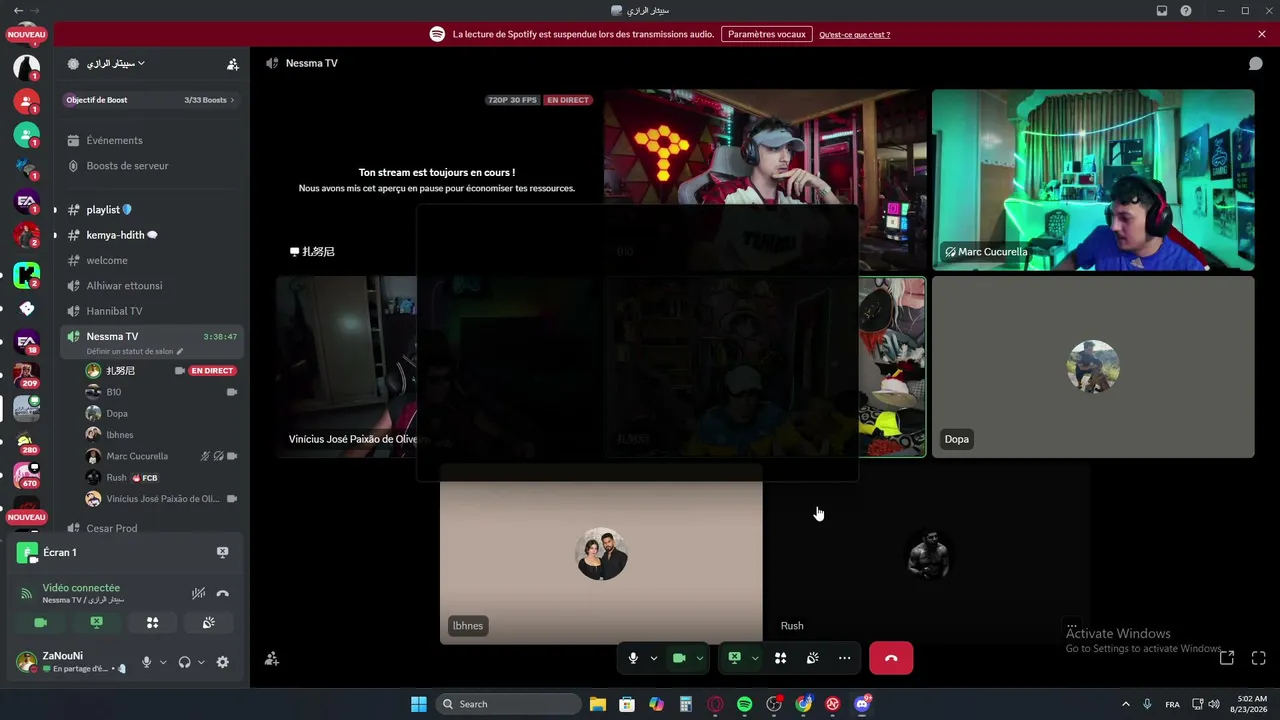Follow the "Qu'est-ce que c'est ?" link

[854, 35]
